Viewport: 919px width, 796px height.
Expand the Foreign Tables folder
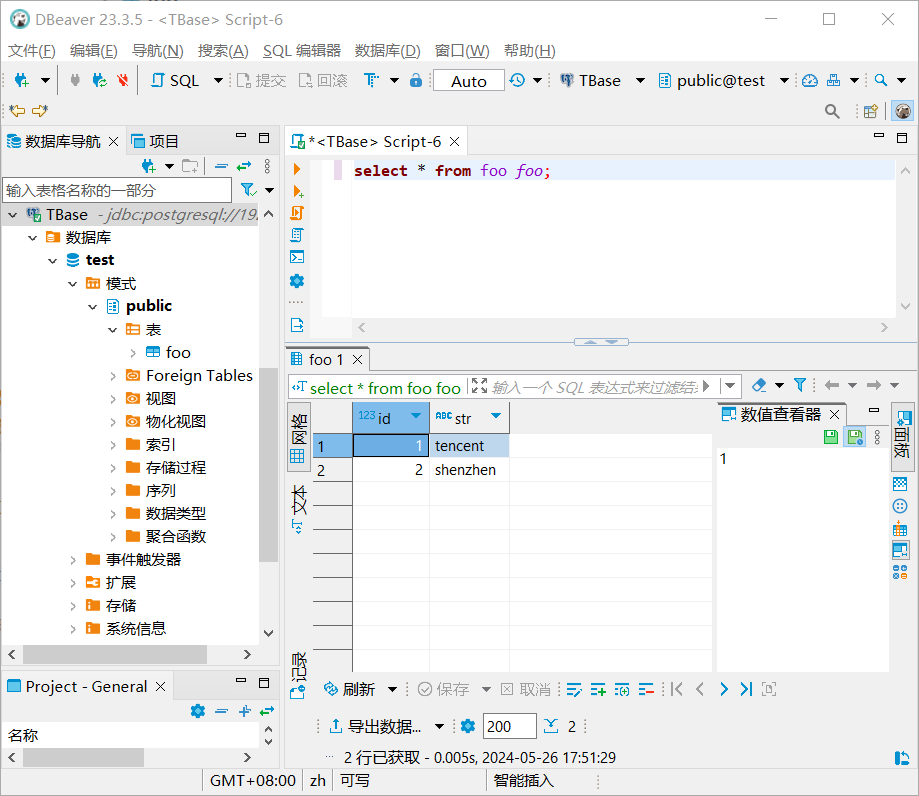[x=113, y=376]
